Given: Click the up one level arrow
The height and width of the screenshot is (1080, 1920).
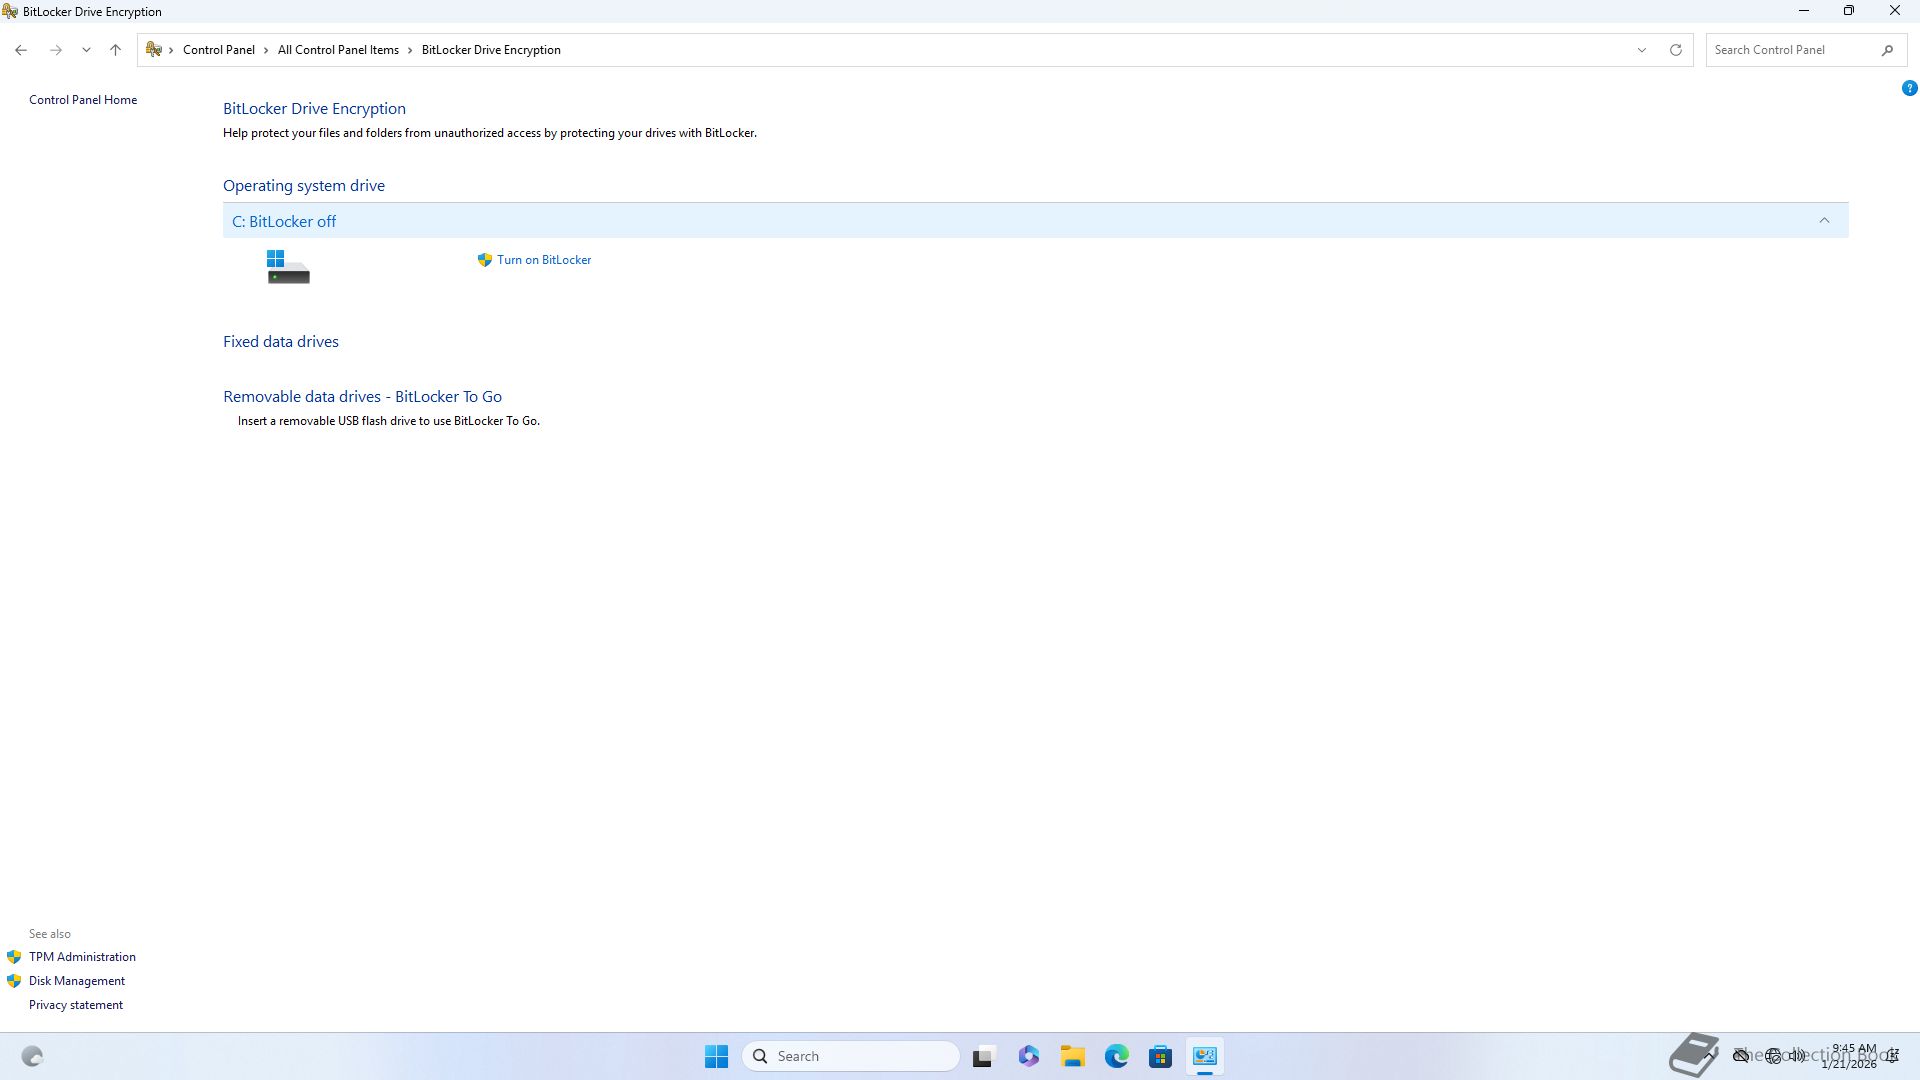Looking at the screenshot, I should (x=115, y=50).
